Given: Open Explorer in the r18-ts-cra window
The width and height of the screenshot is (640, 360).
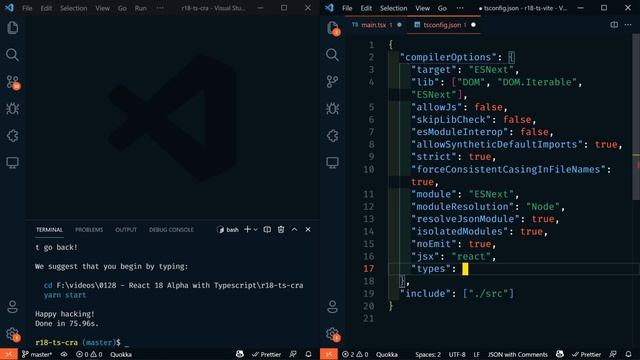Looking at the screenshot, I should pyautogui.click(x=13, y=28).
